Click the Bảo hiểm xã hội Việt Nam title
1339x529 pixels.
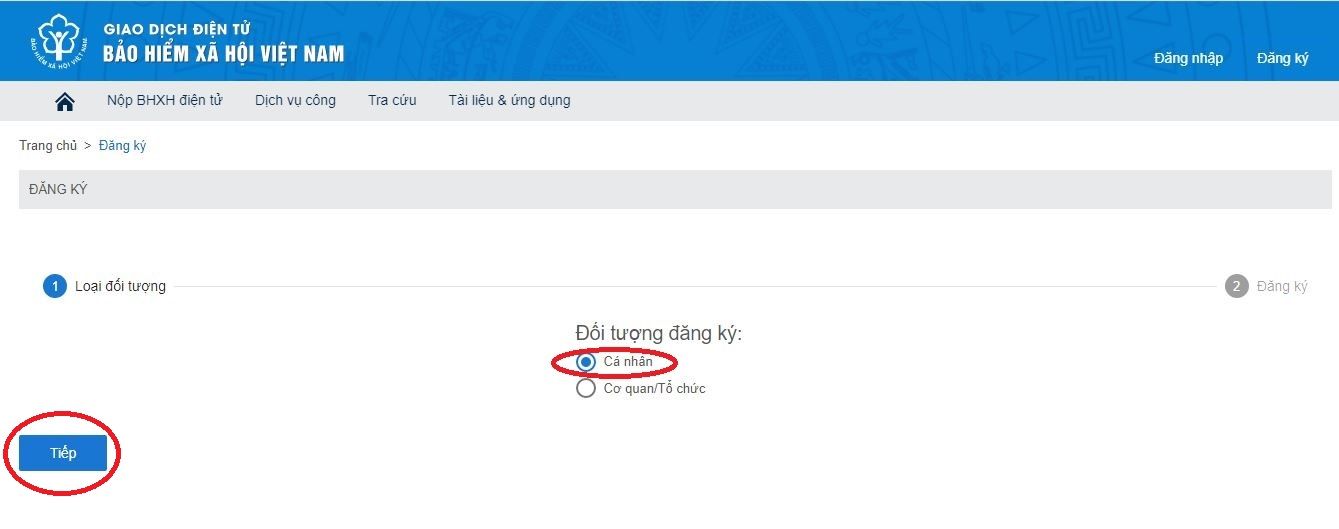pos(223,53)
